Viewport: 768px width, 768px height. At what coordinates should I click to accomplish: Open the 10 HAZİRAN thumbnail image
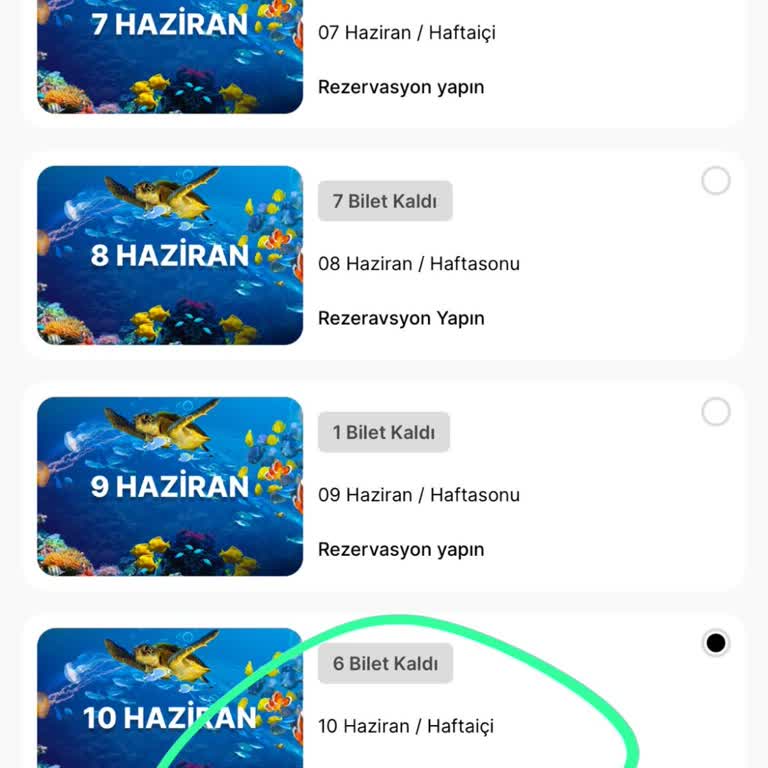pos(170,698)
